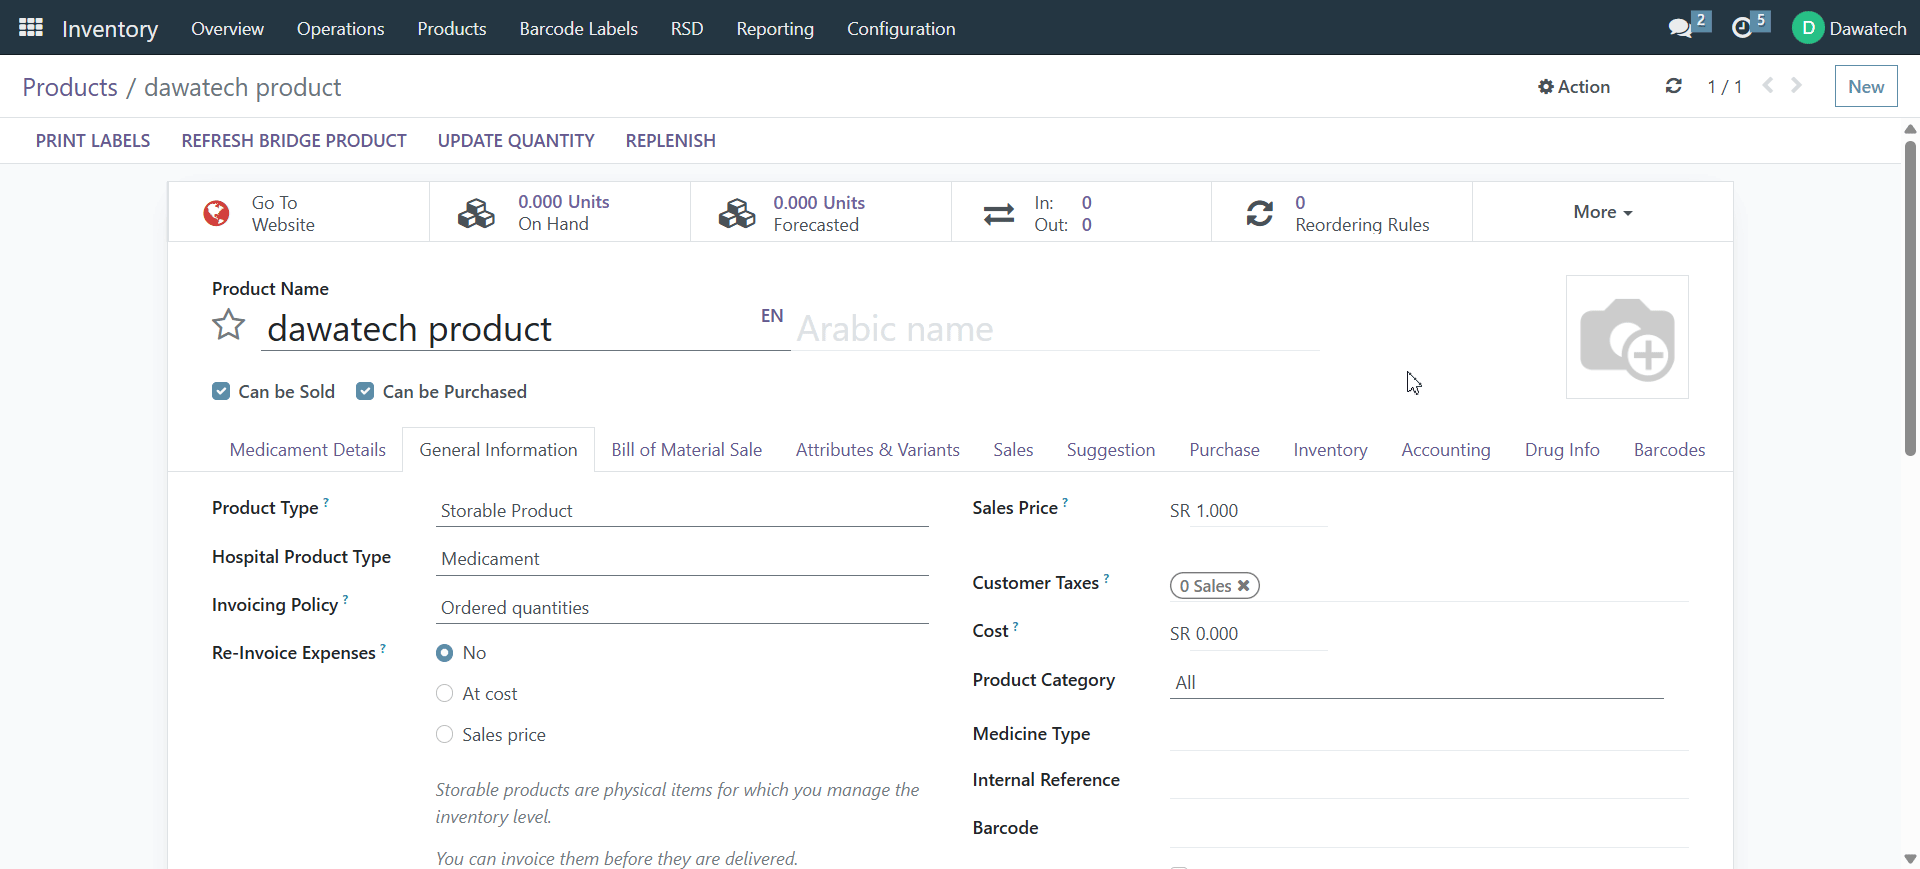Switch to Drug Info tab

click(1562, 450)
